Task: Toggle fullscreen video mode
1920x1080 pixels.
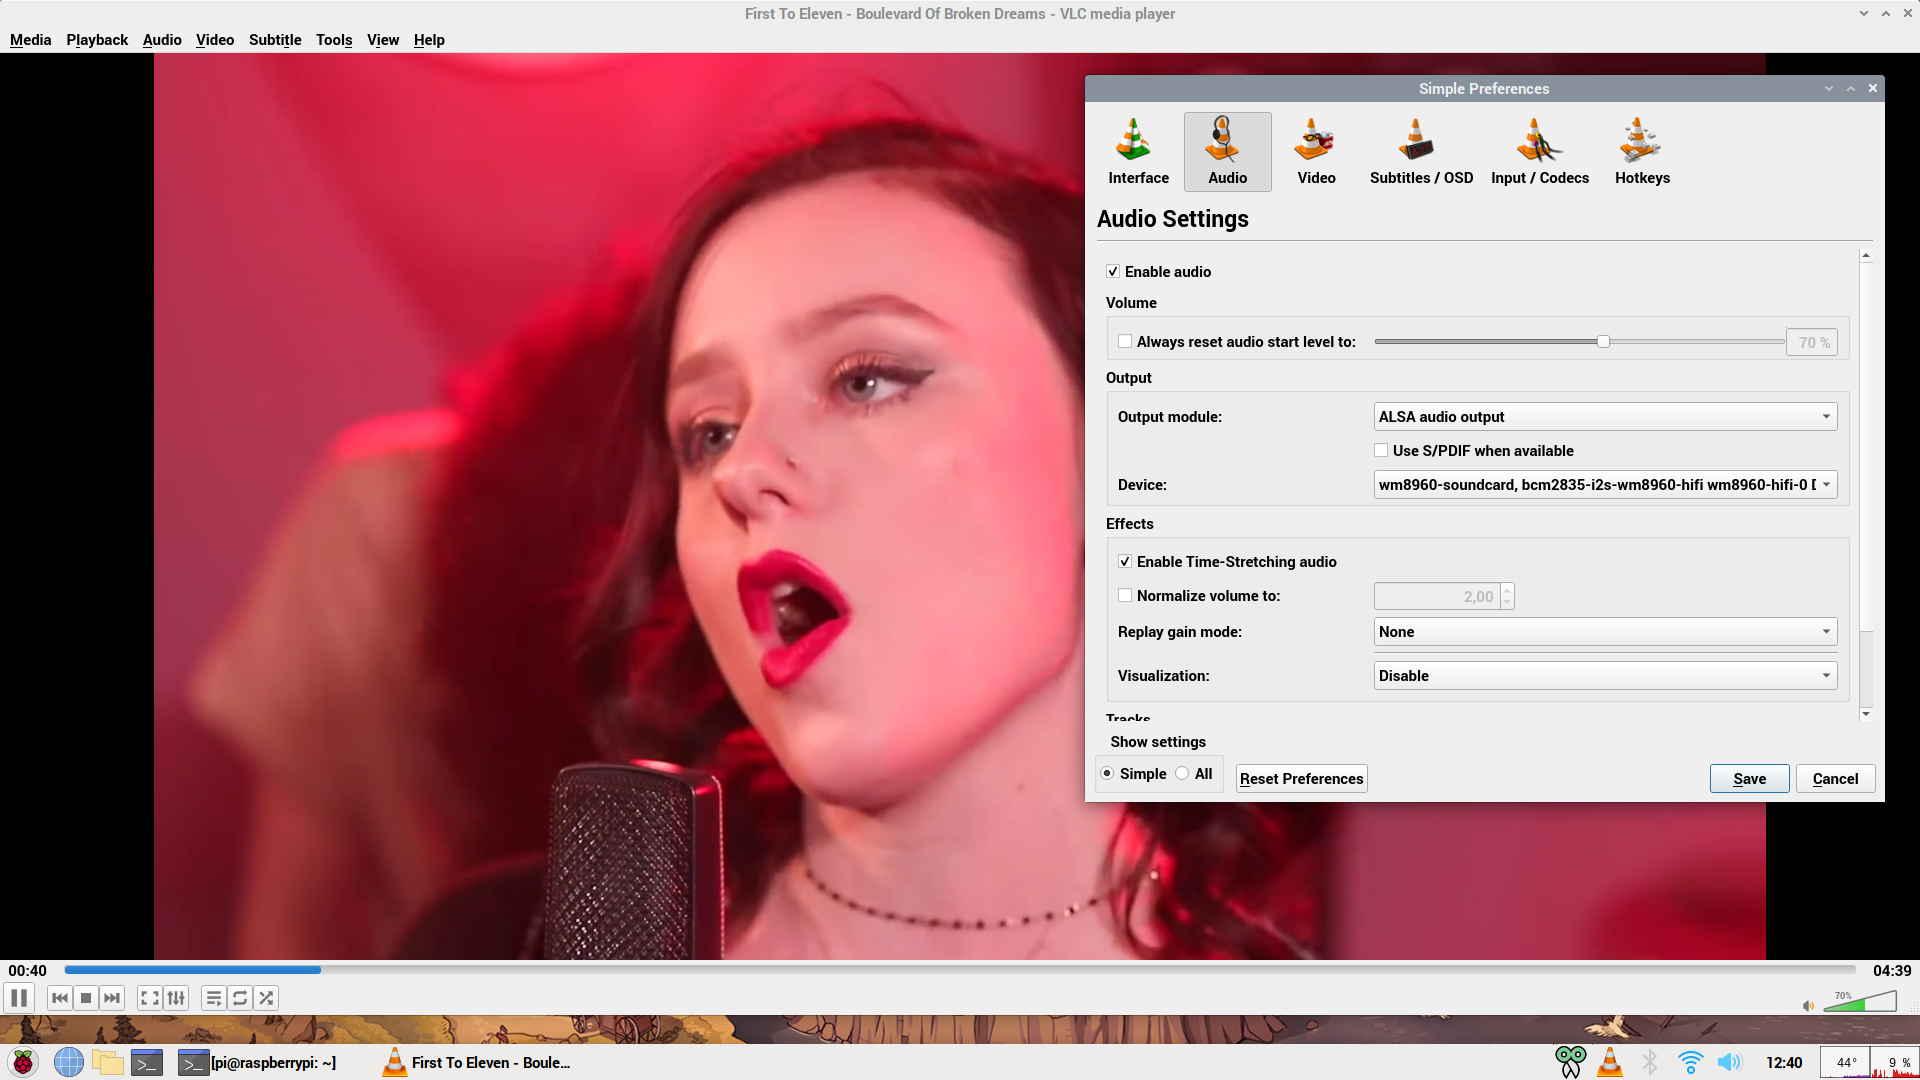Action: tap(150, 998)
